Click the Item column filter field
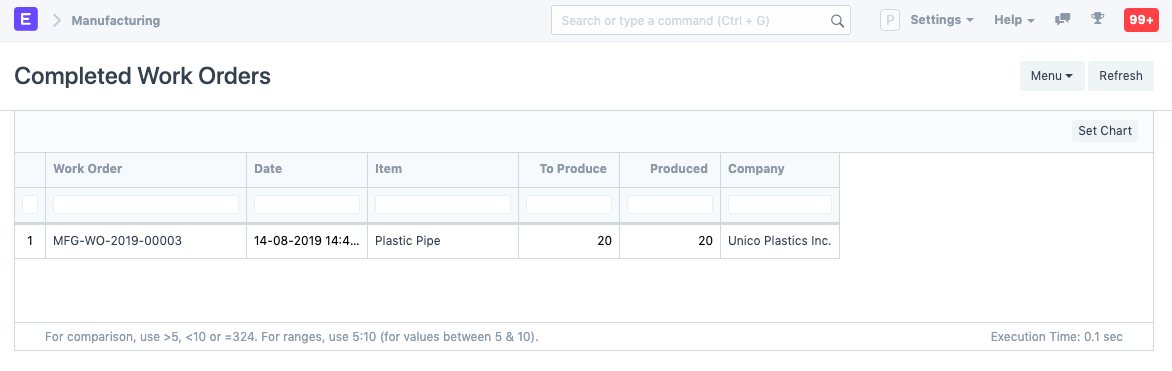 (442, 204)
